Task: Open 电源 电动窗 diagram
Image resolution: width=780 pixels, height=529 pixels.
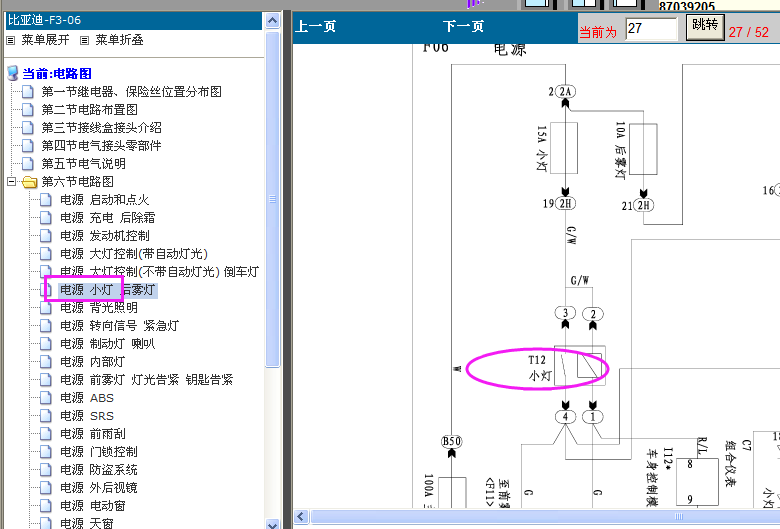Action: [x=93, y=506]
